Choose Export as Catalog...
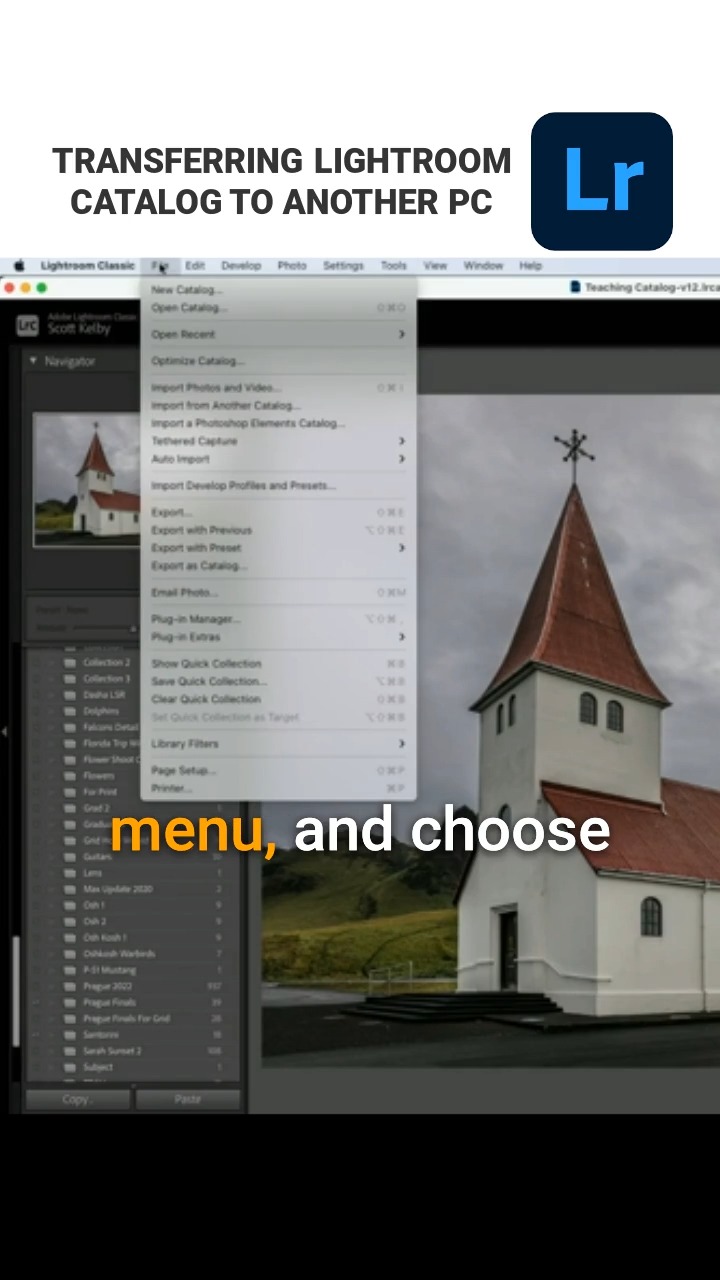720x1280 pixels. click(278, 566)
